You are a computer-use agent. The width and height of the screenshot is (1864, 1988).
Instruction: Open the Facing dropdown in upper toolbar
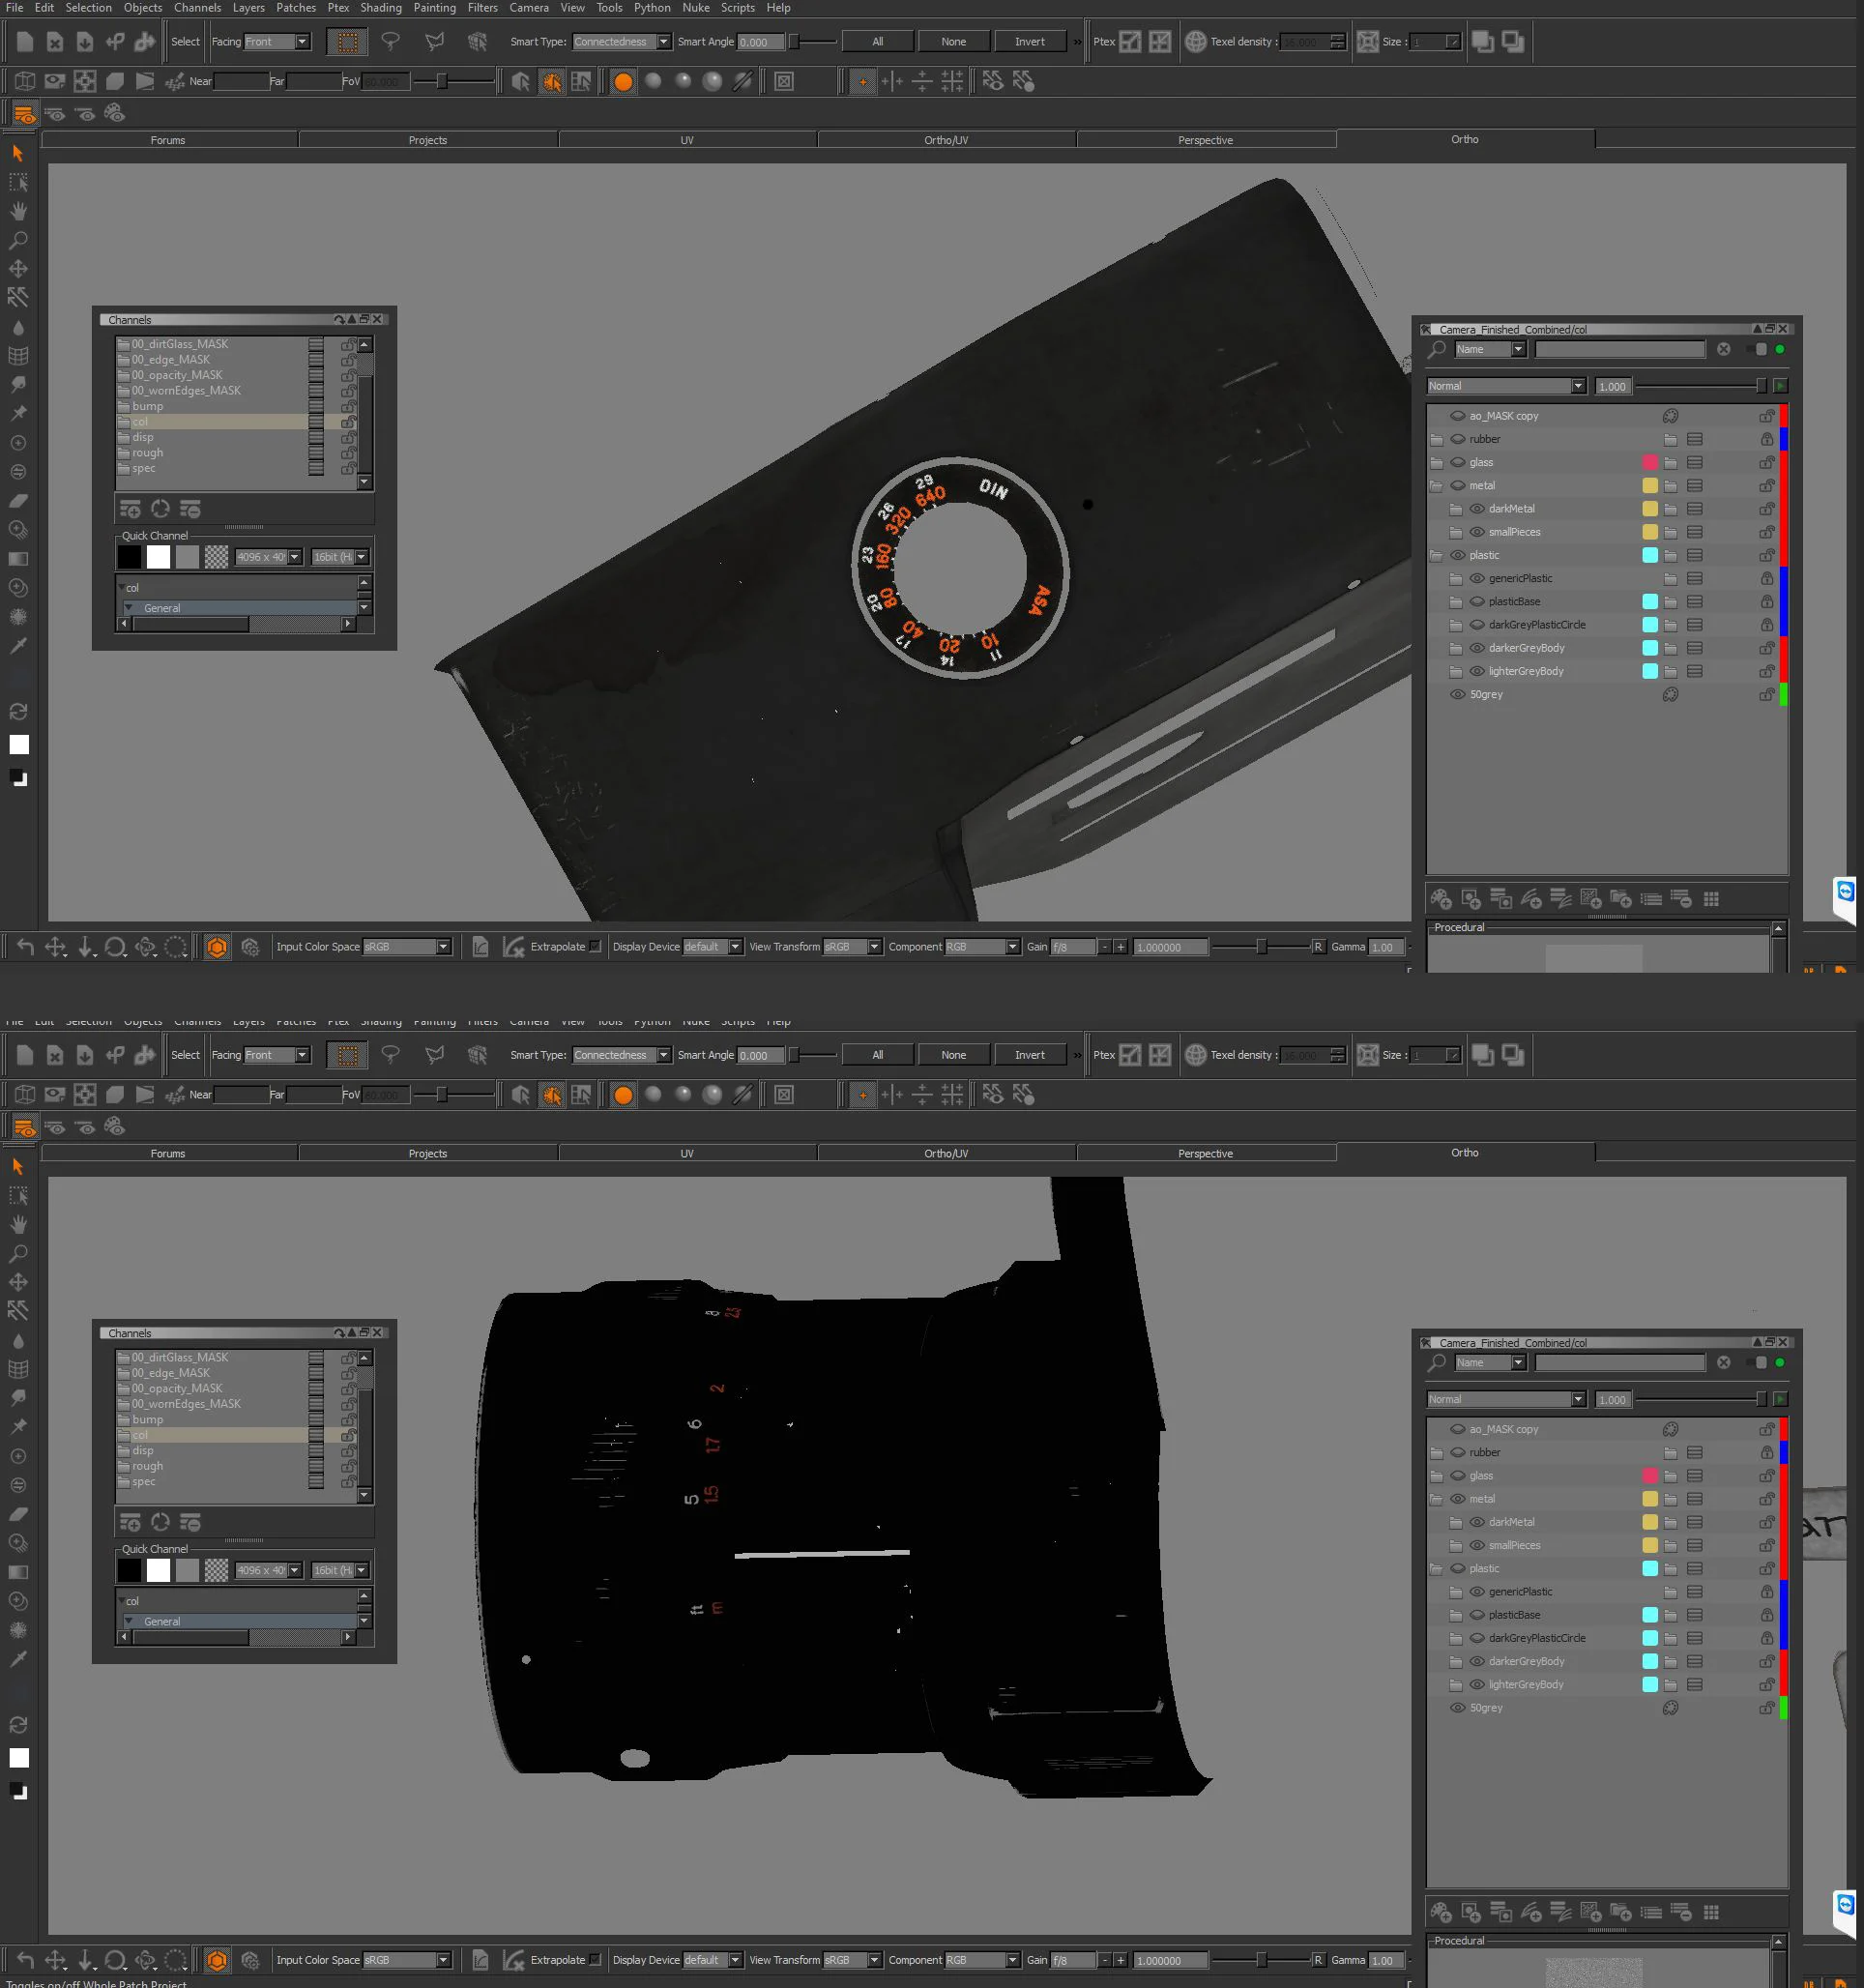point(302,42)
